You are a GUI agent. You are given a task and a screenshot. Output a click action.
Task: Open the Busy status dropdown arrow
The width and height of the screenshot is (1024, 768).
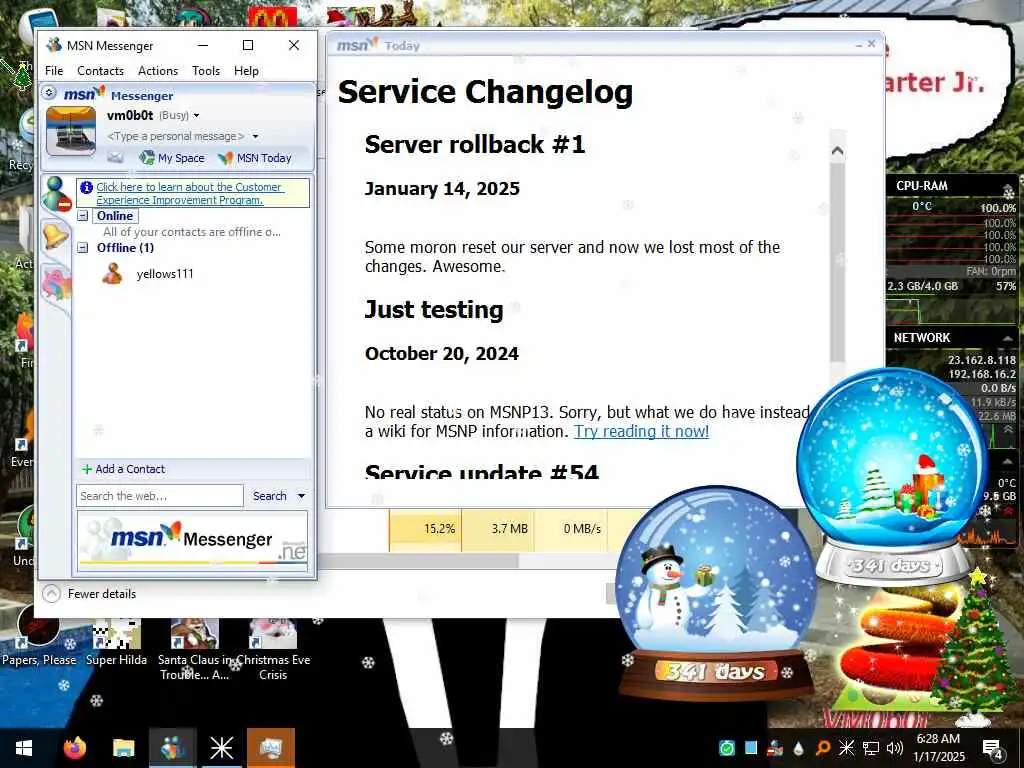196,116
